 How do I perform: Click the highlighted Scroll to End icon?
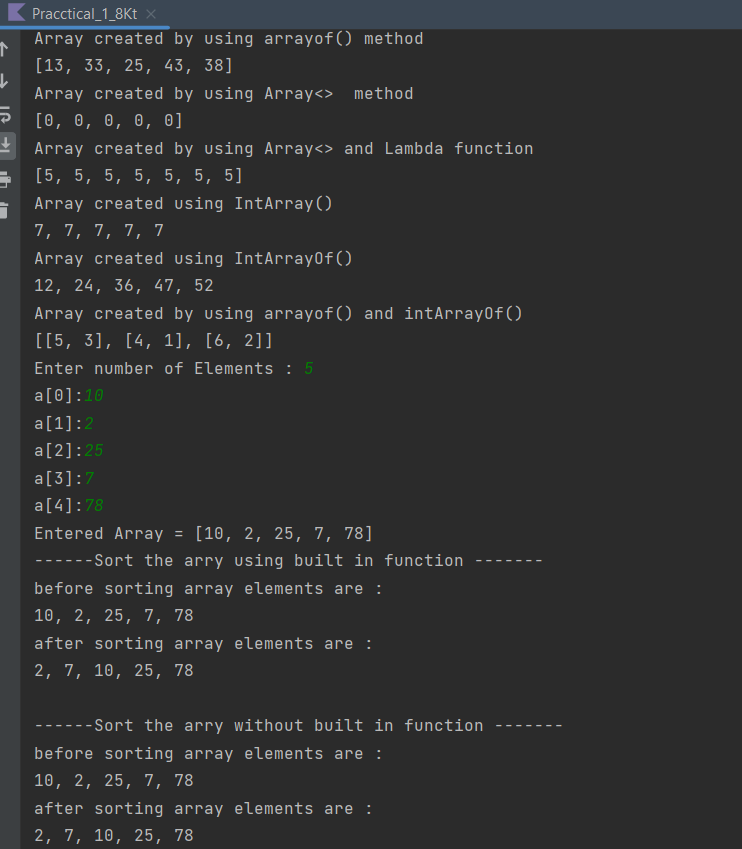[7, 145]
